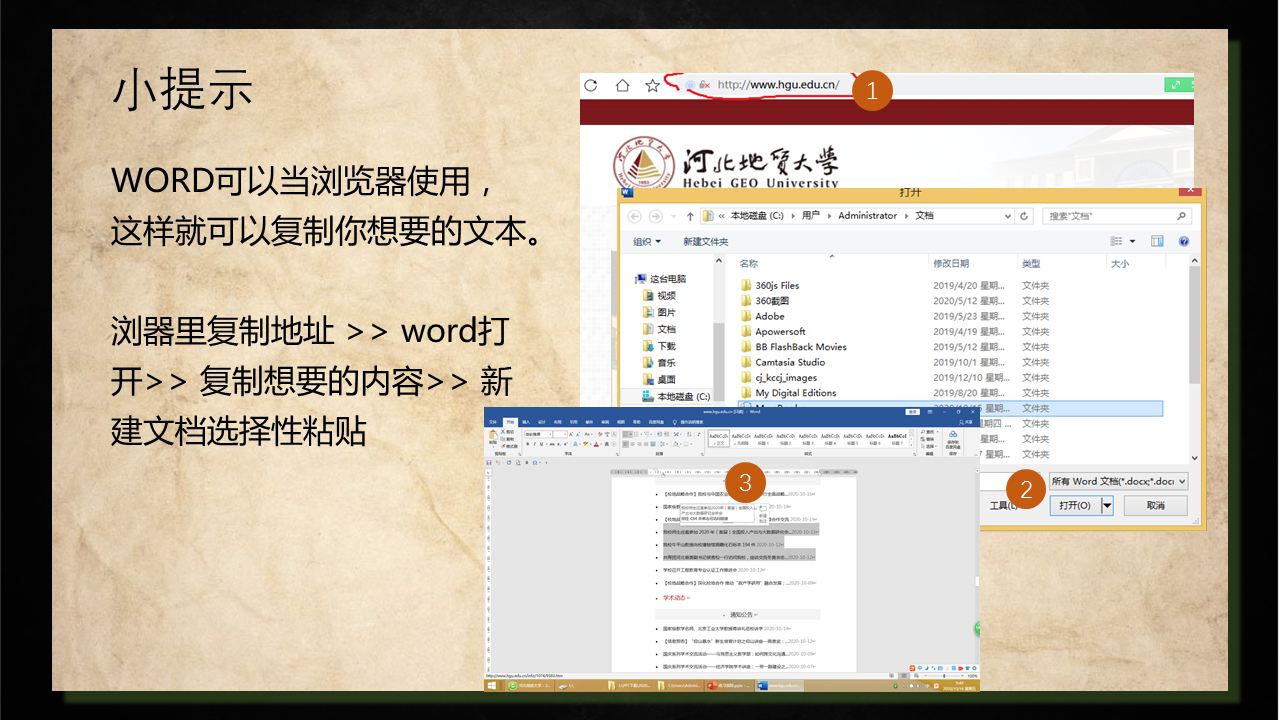The image size is (1280, 720).
Task: Click the 修改日期 column header
Action: 951,264
